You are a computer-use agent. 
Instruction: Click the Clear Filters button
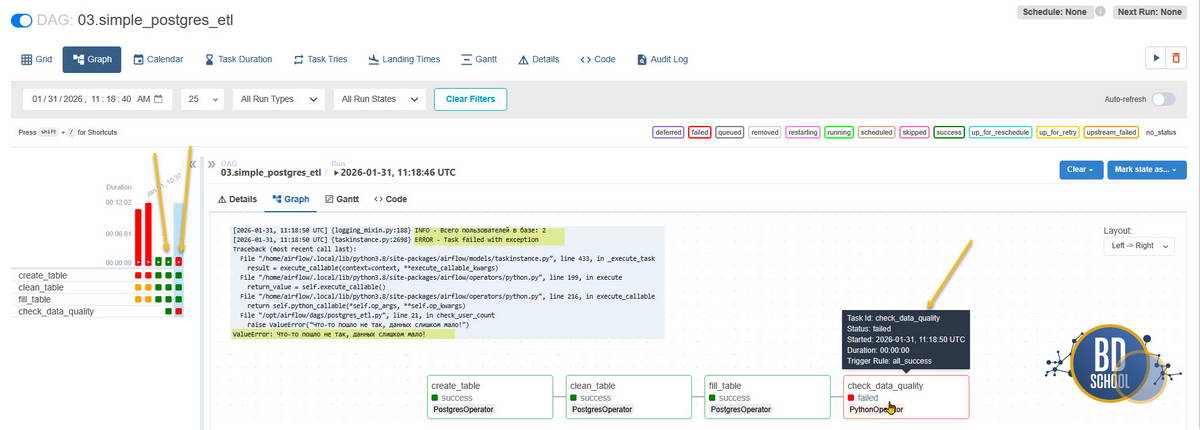471,99
